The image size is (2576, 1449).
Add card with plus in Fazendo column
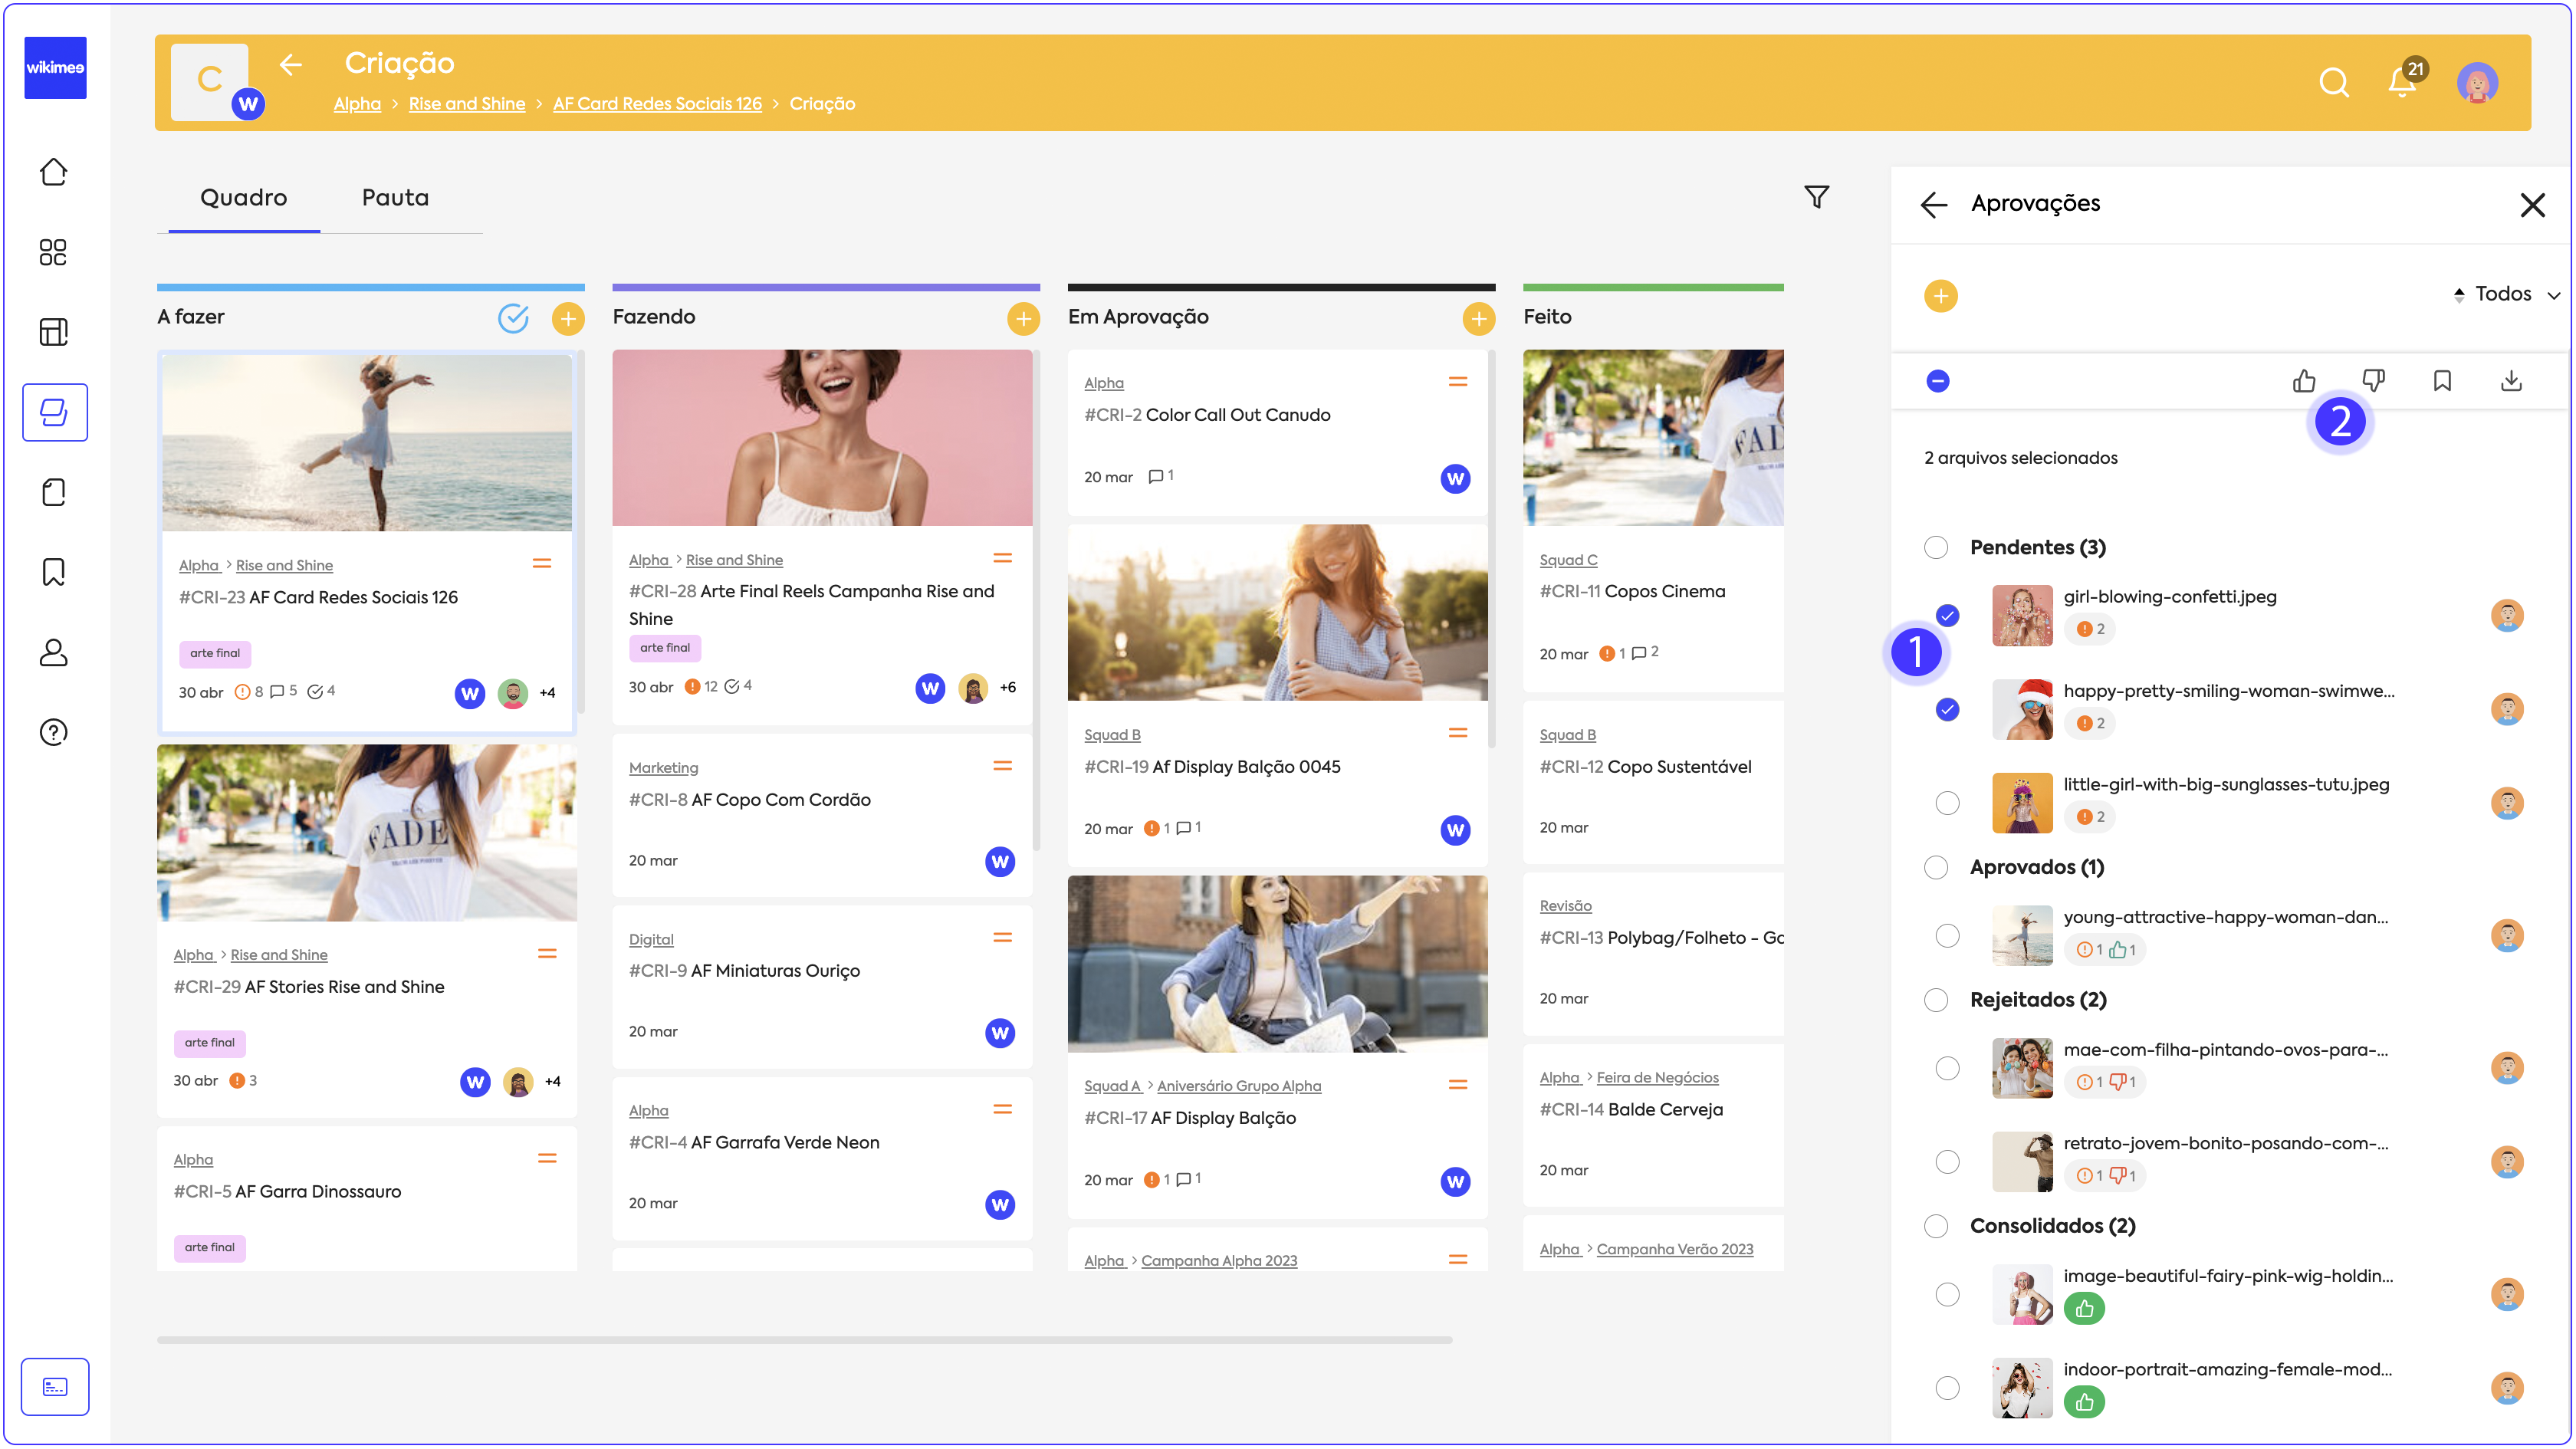1023,319
